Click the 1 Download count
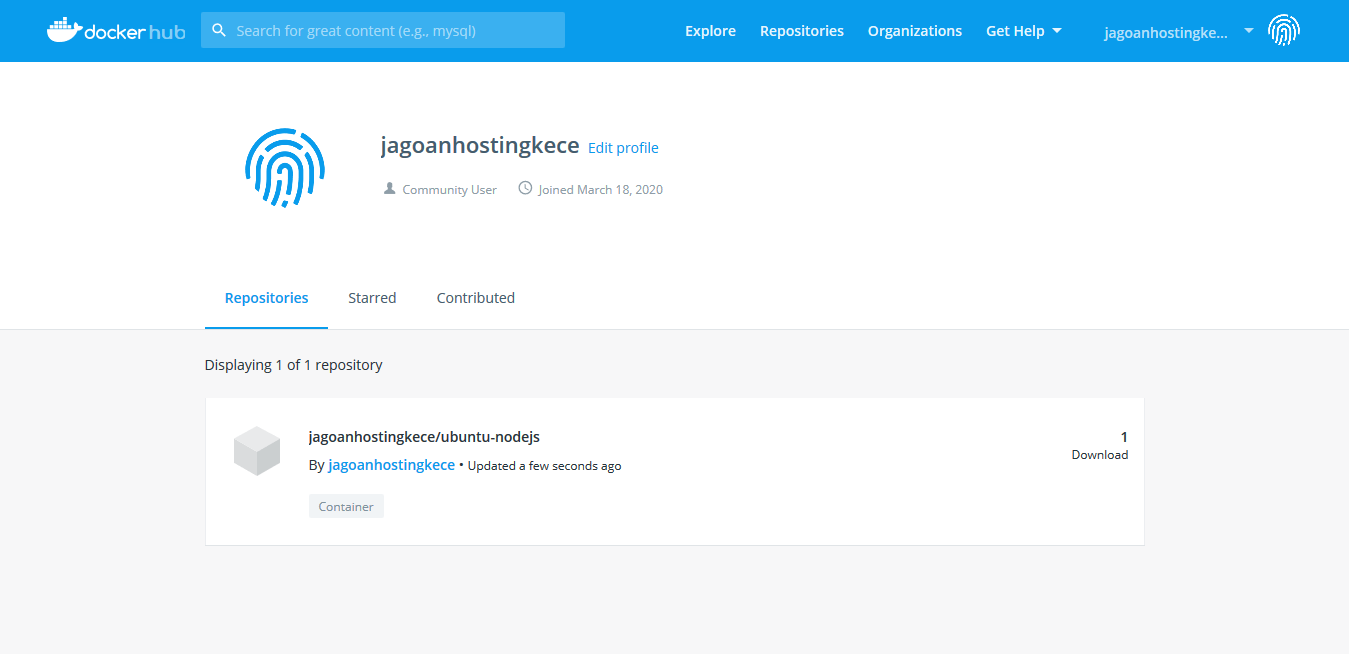This screenshot has width=1349, height=654. click(x=1100, y=445)
